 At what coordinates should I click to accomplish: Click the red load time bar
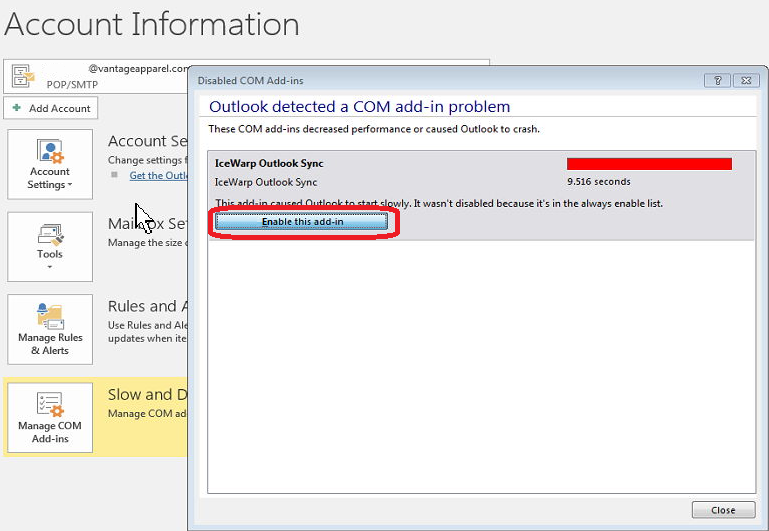649,164
